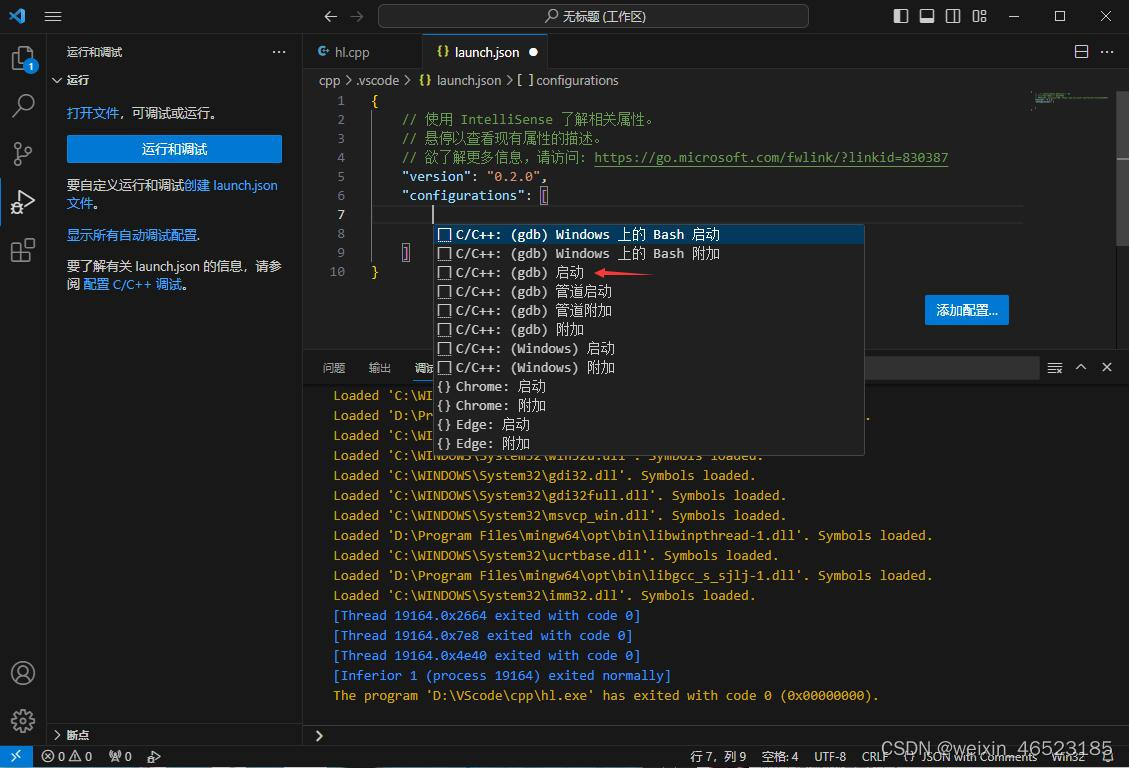Open the Extensions view icon

(x=23, y=250)
